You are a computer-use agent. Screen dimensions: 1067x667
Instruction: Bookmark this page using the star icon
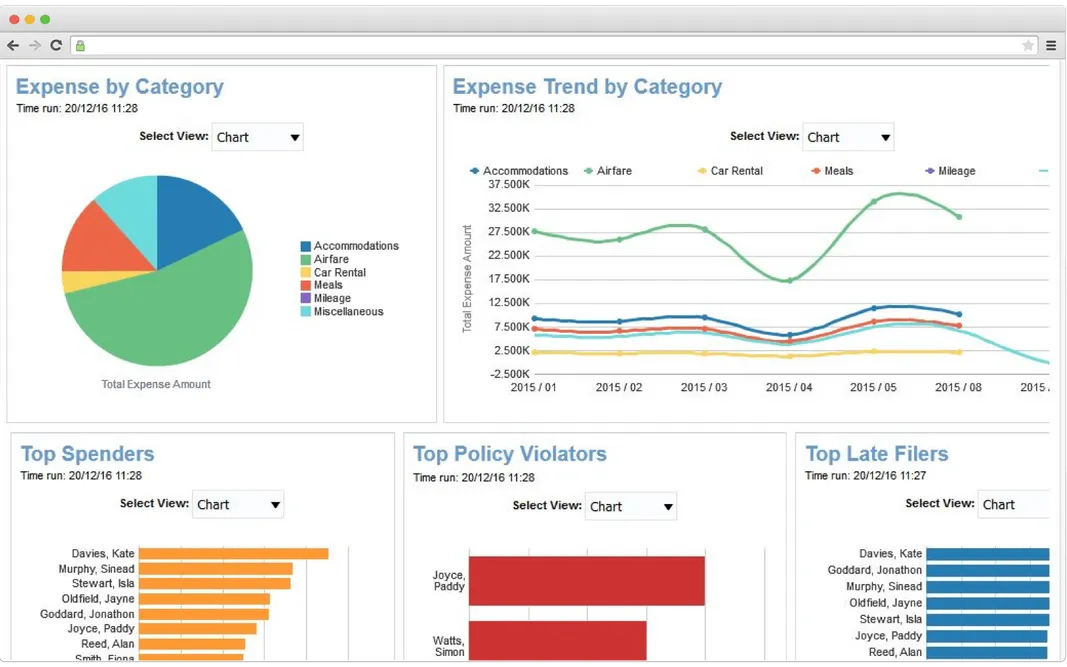(x=1029, y=45)
